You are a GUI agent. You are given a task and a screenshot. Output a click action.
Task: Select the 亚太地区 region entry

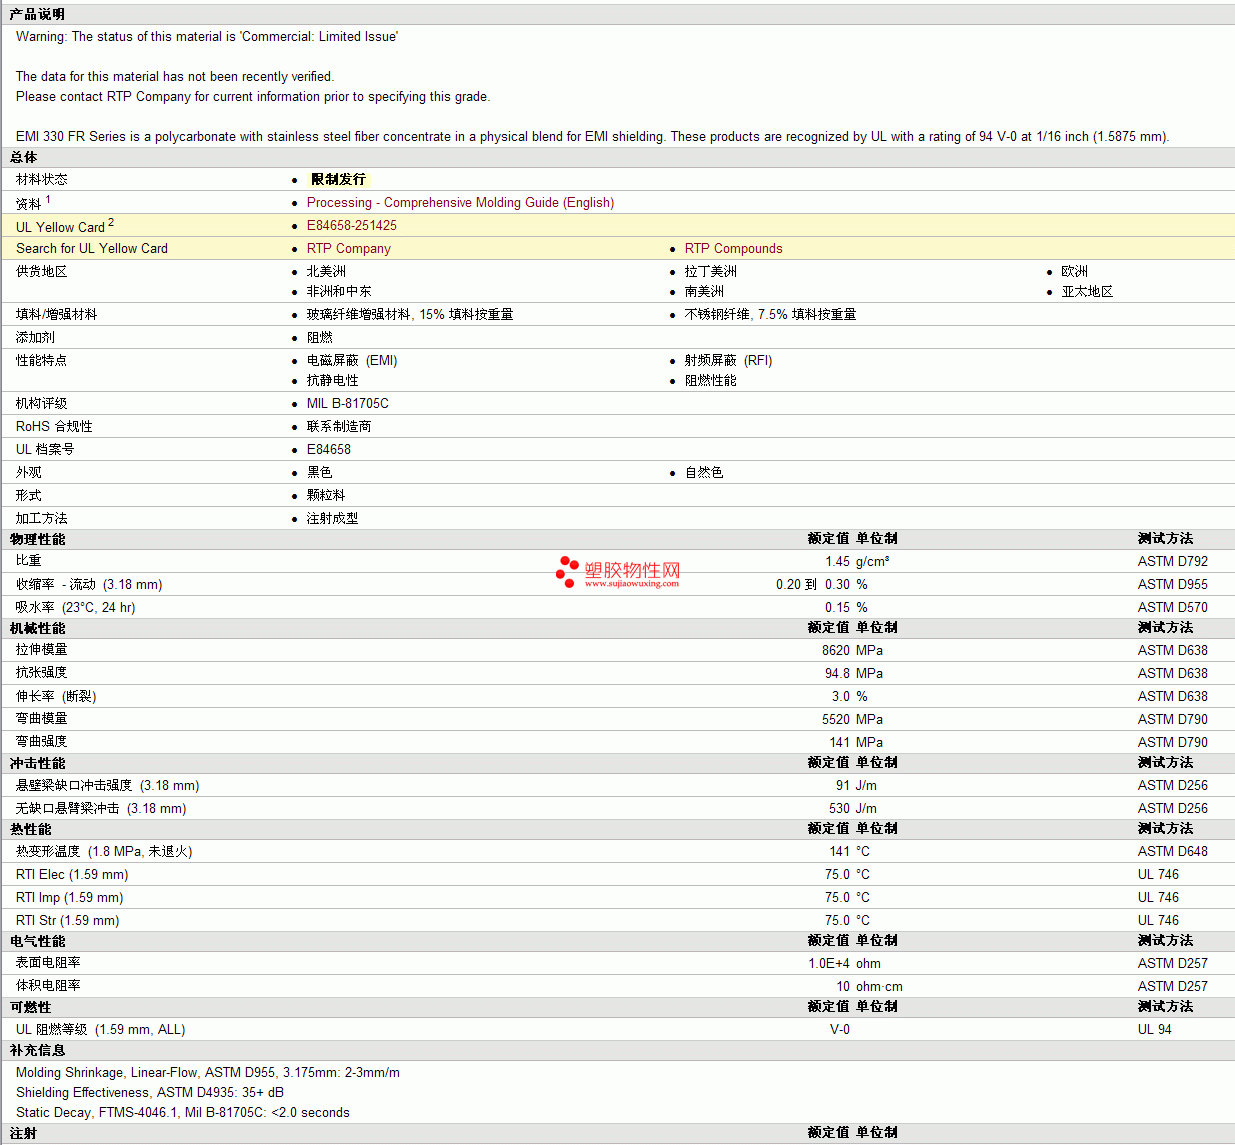coord(1087,291)
